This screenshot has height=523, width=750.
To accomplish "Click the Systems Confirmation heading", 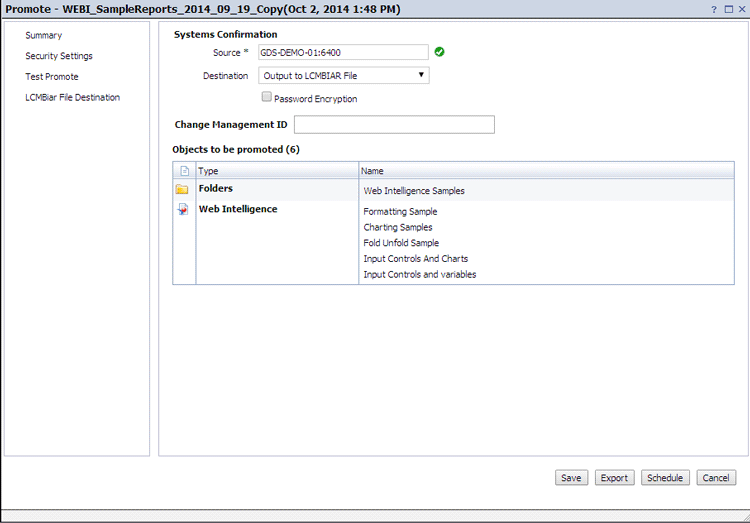I will pyautogui.click(x=225, y=34).
